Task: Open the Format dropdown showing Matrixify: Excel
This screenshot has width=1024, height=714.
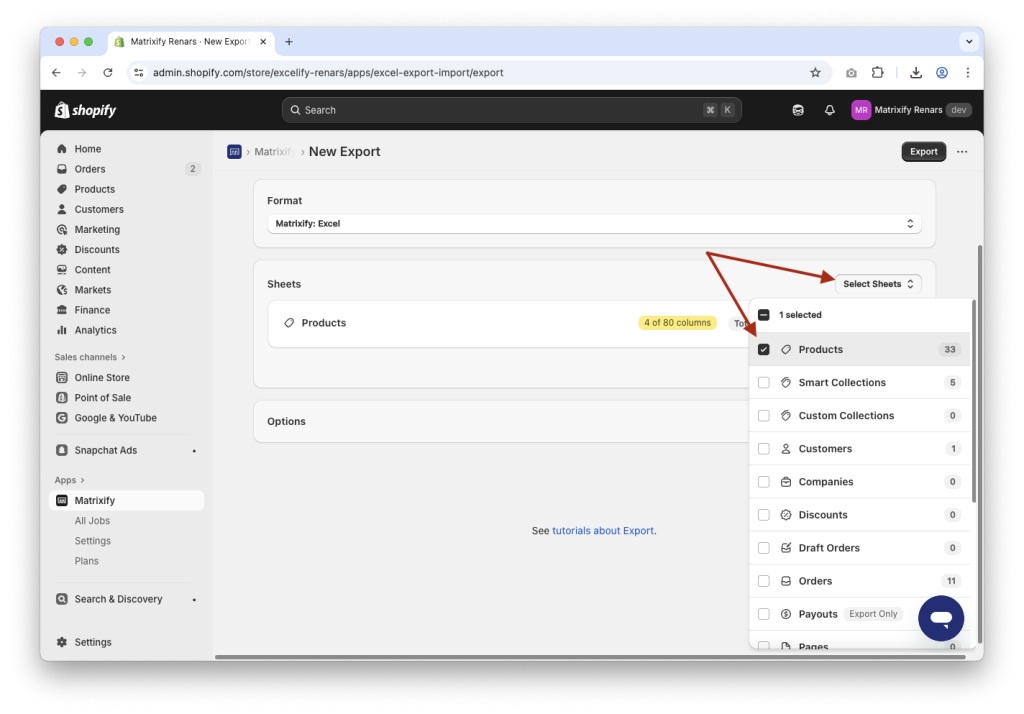Action: click(594, 223)
